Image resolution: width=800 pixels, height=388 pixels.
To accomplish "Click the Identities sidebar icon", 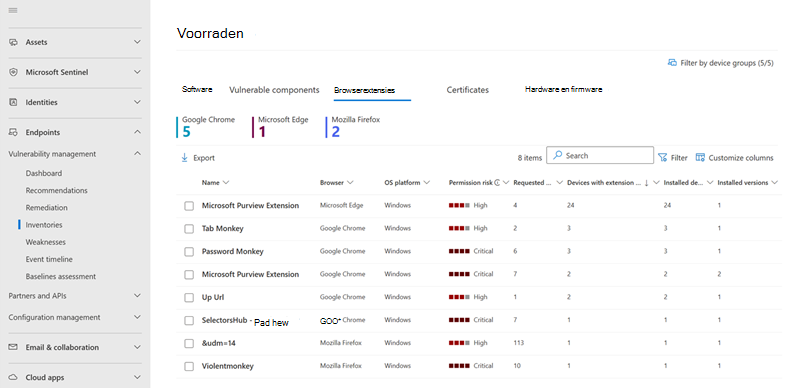I will (14, 102).
